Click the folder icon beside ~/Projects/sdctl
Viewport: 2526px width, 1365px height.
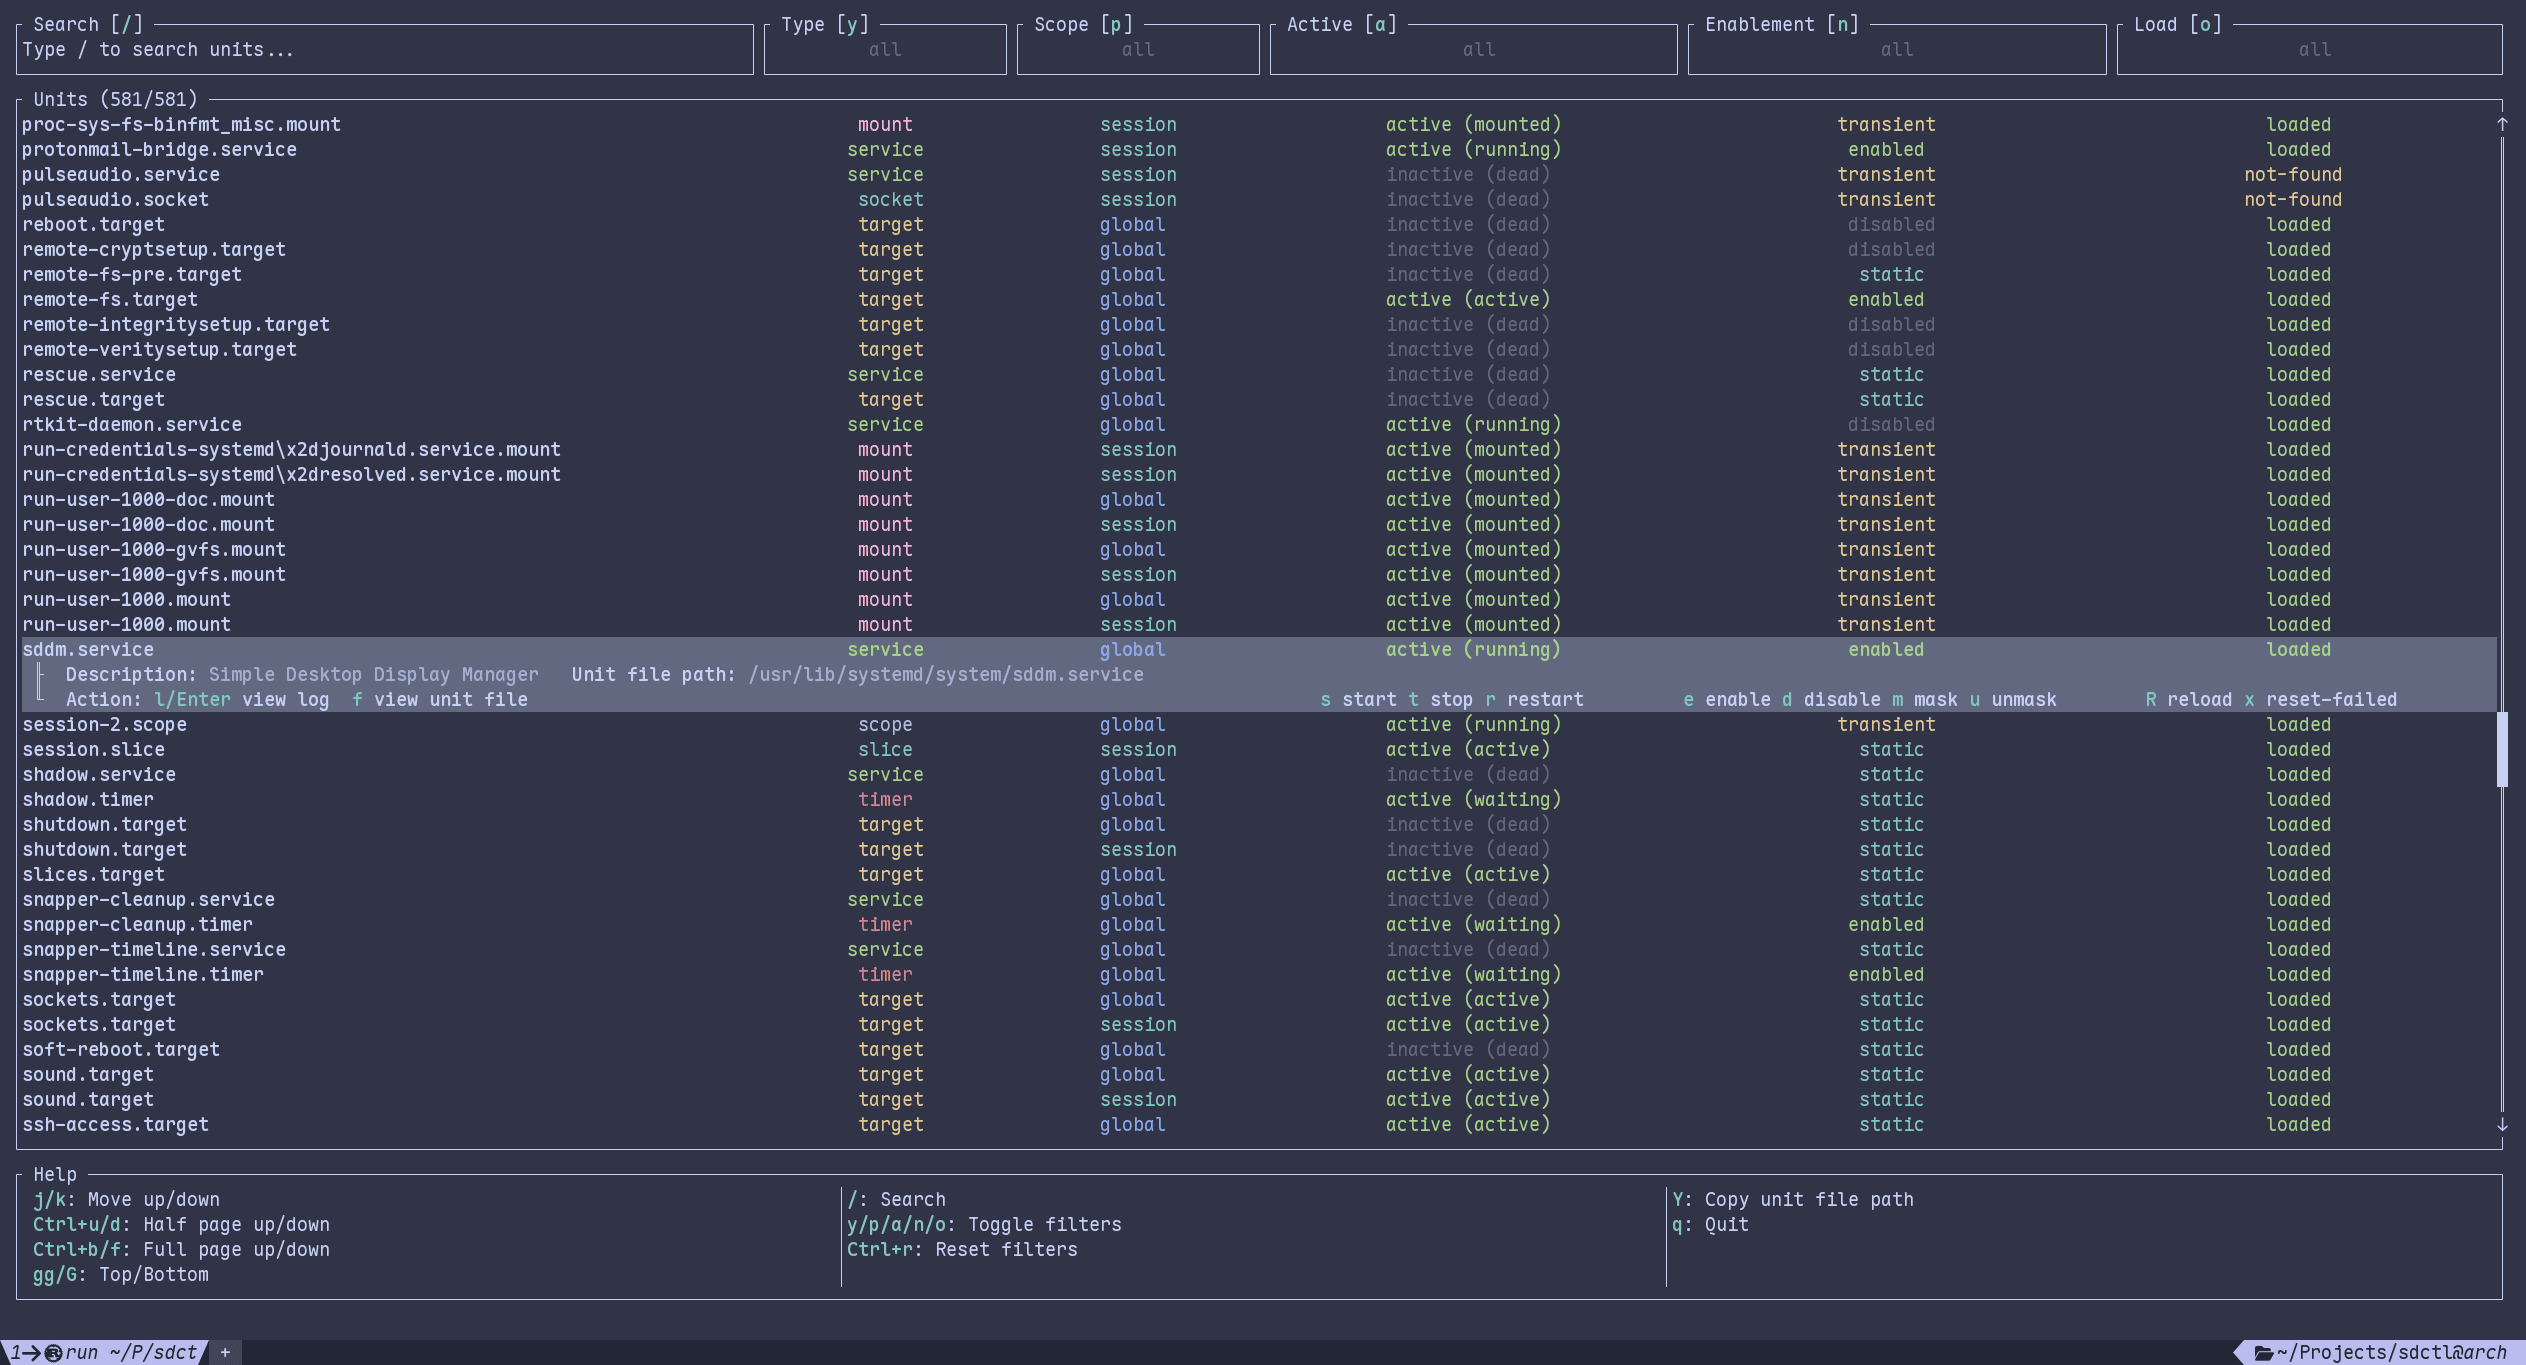tap(2263, 1353)
